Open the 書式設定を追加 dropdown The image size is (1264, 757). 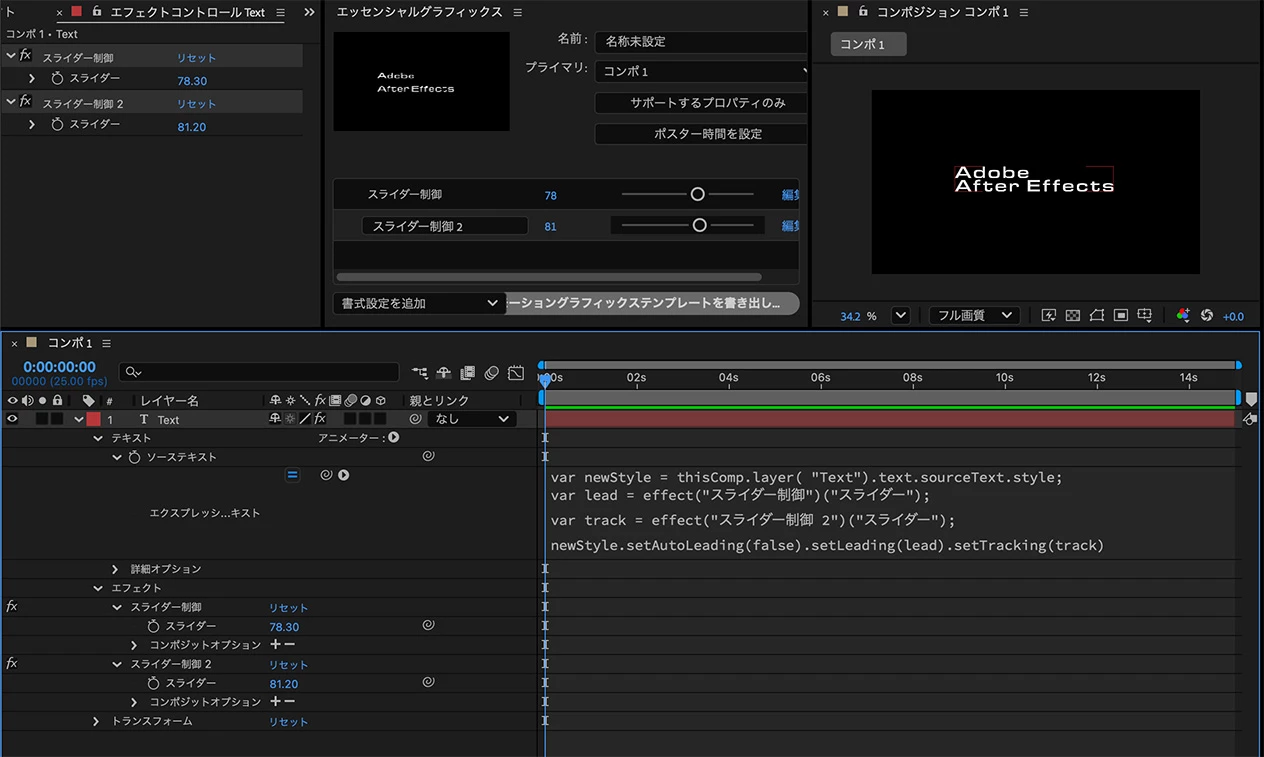[419, 303]
